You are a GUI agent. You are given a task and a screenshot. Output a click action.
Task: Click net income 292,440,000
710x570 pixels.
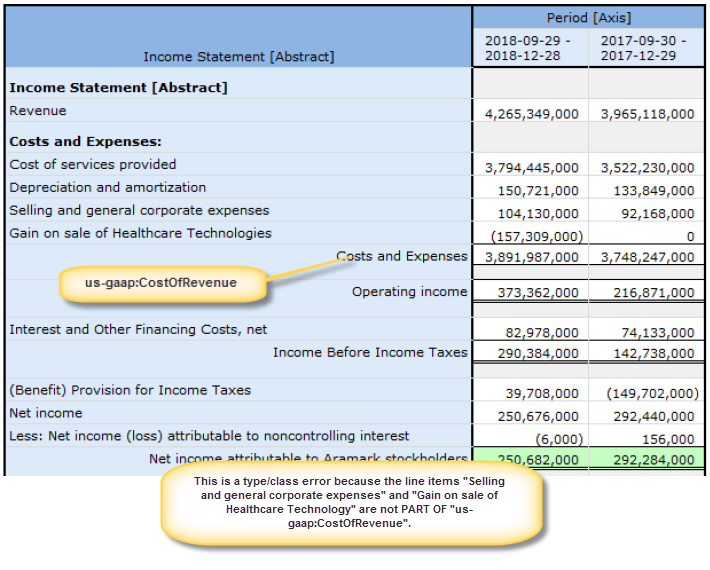click(654, 416)
